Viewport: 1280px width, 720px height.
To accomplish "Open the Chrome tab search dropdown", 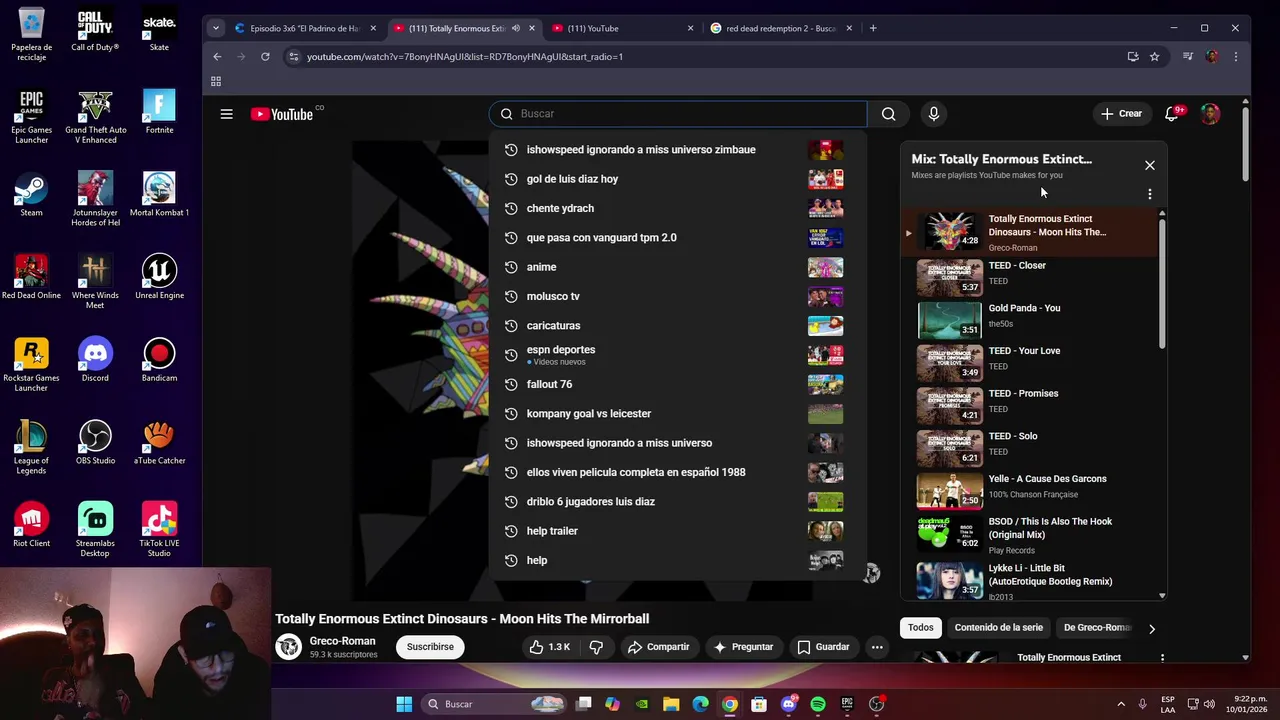I will pyautogui.click(x=215, y=28).
